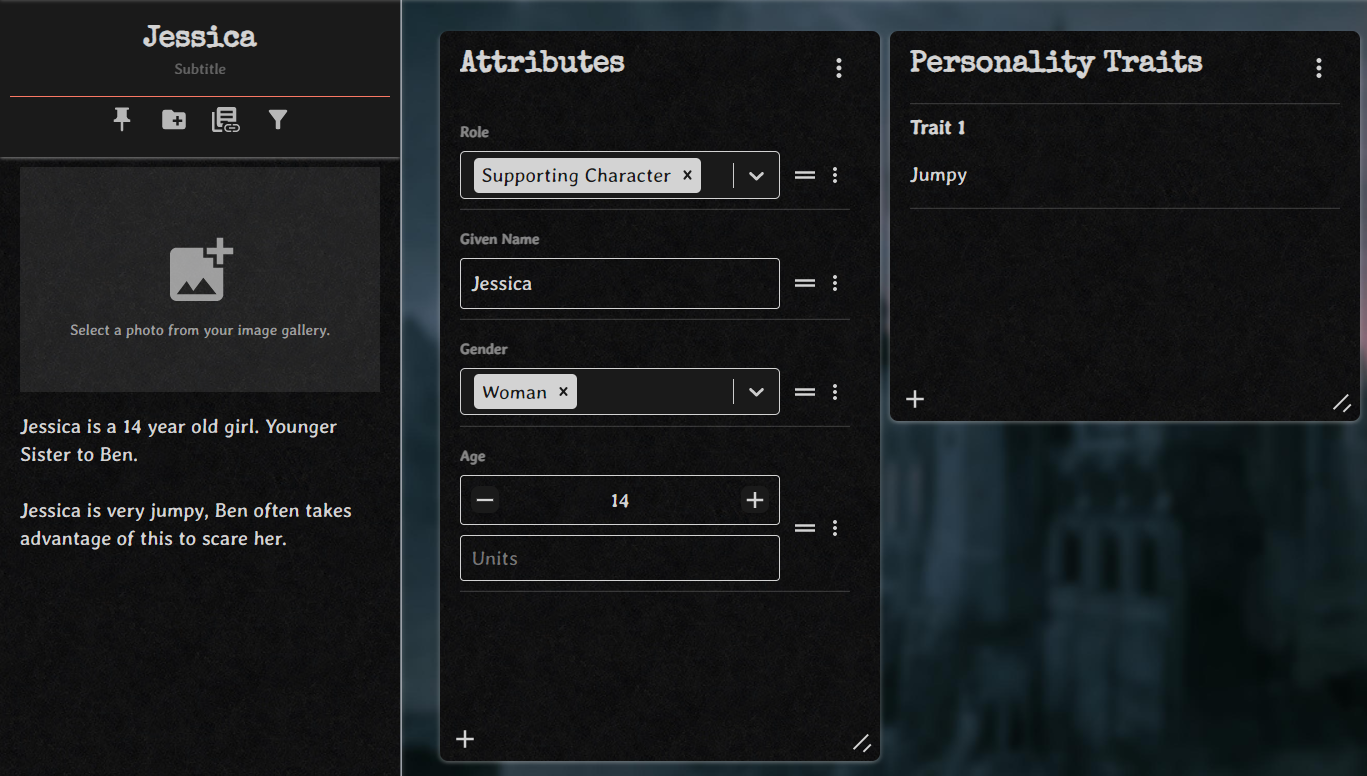Screen dimensions: 1367x776
Task: Open options menu for the Age field
Action: pos(835,528)
